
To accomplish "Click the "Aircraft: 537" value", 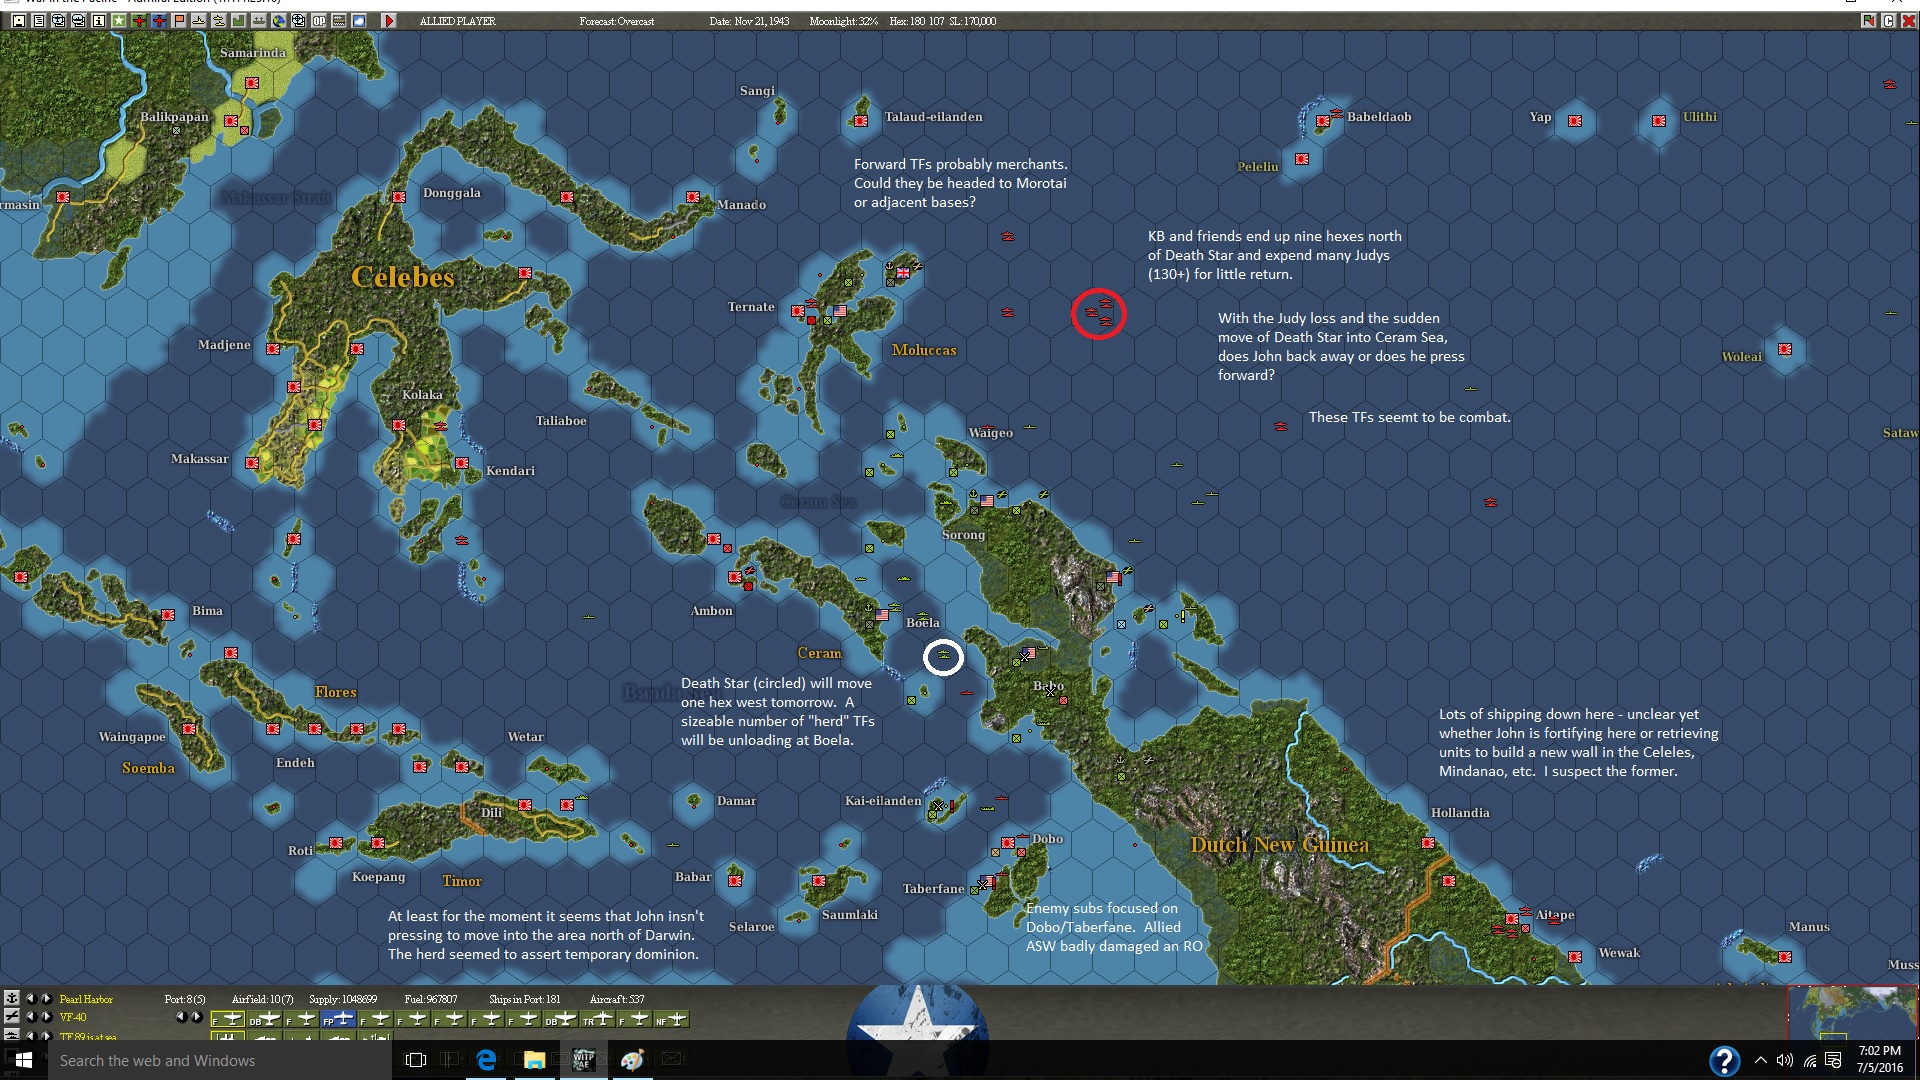I will [617, 999].
